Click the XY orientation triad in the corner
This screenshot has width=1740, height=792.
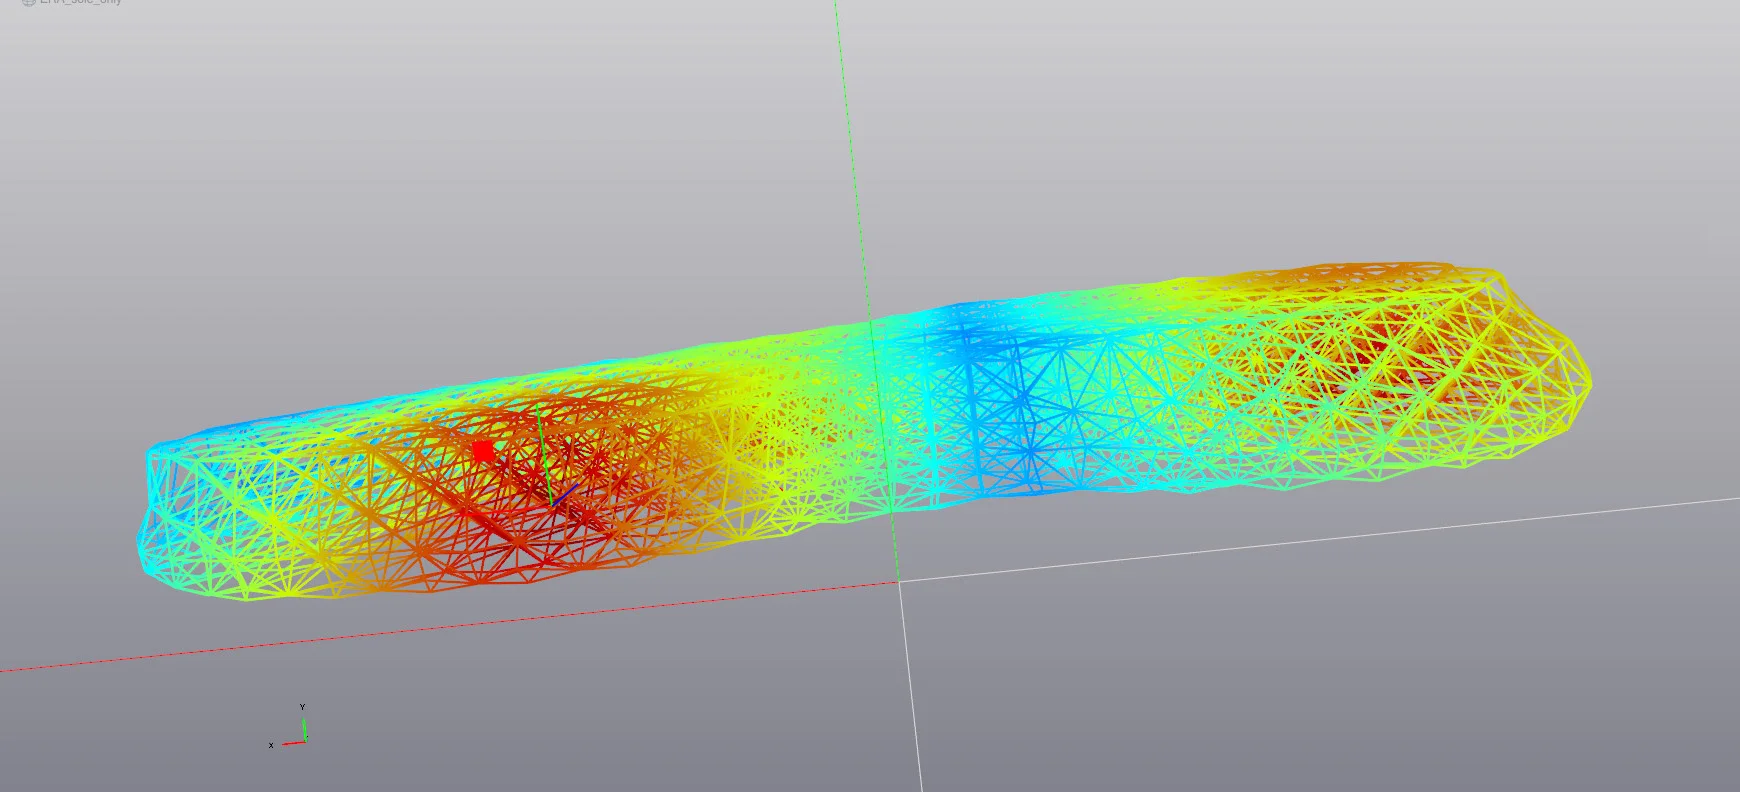pyautogui.click(x=290, y=727)
